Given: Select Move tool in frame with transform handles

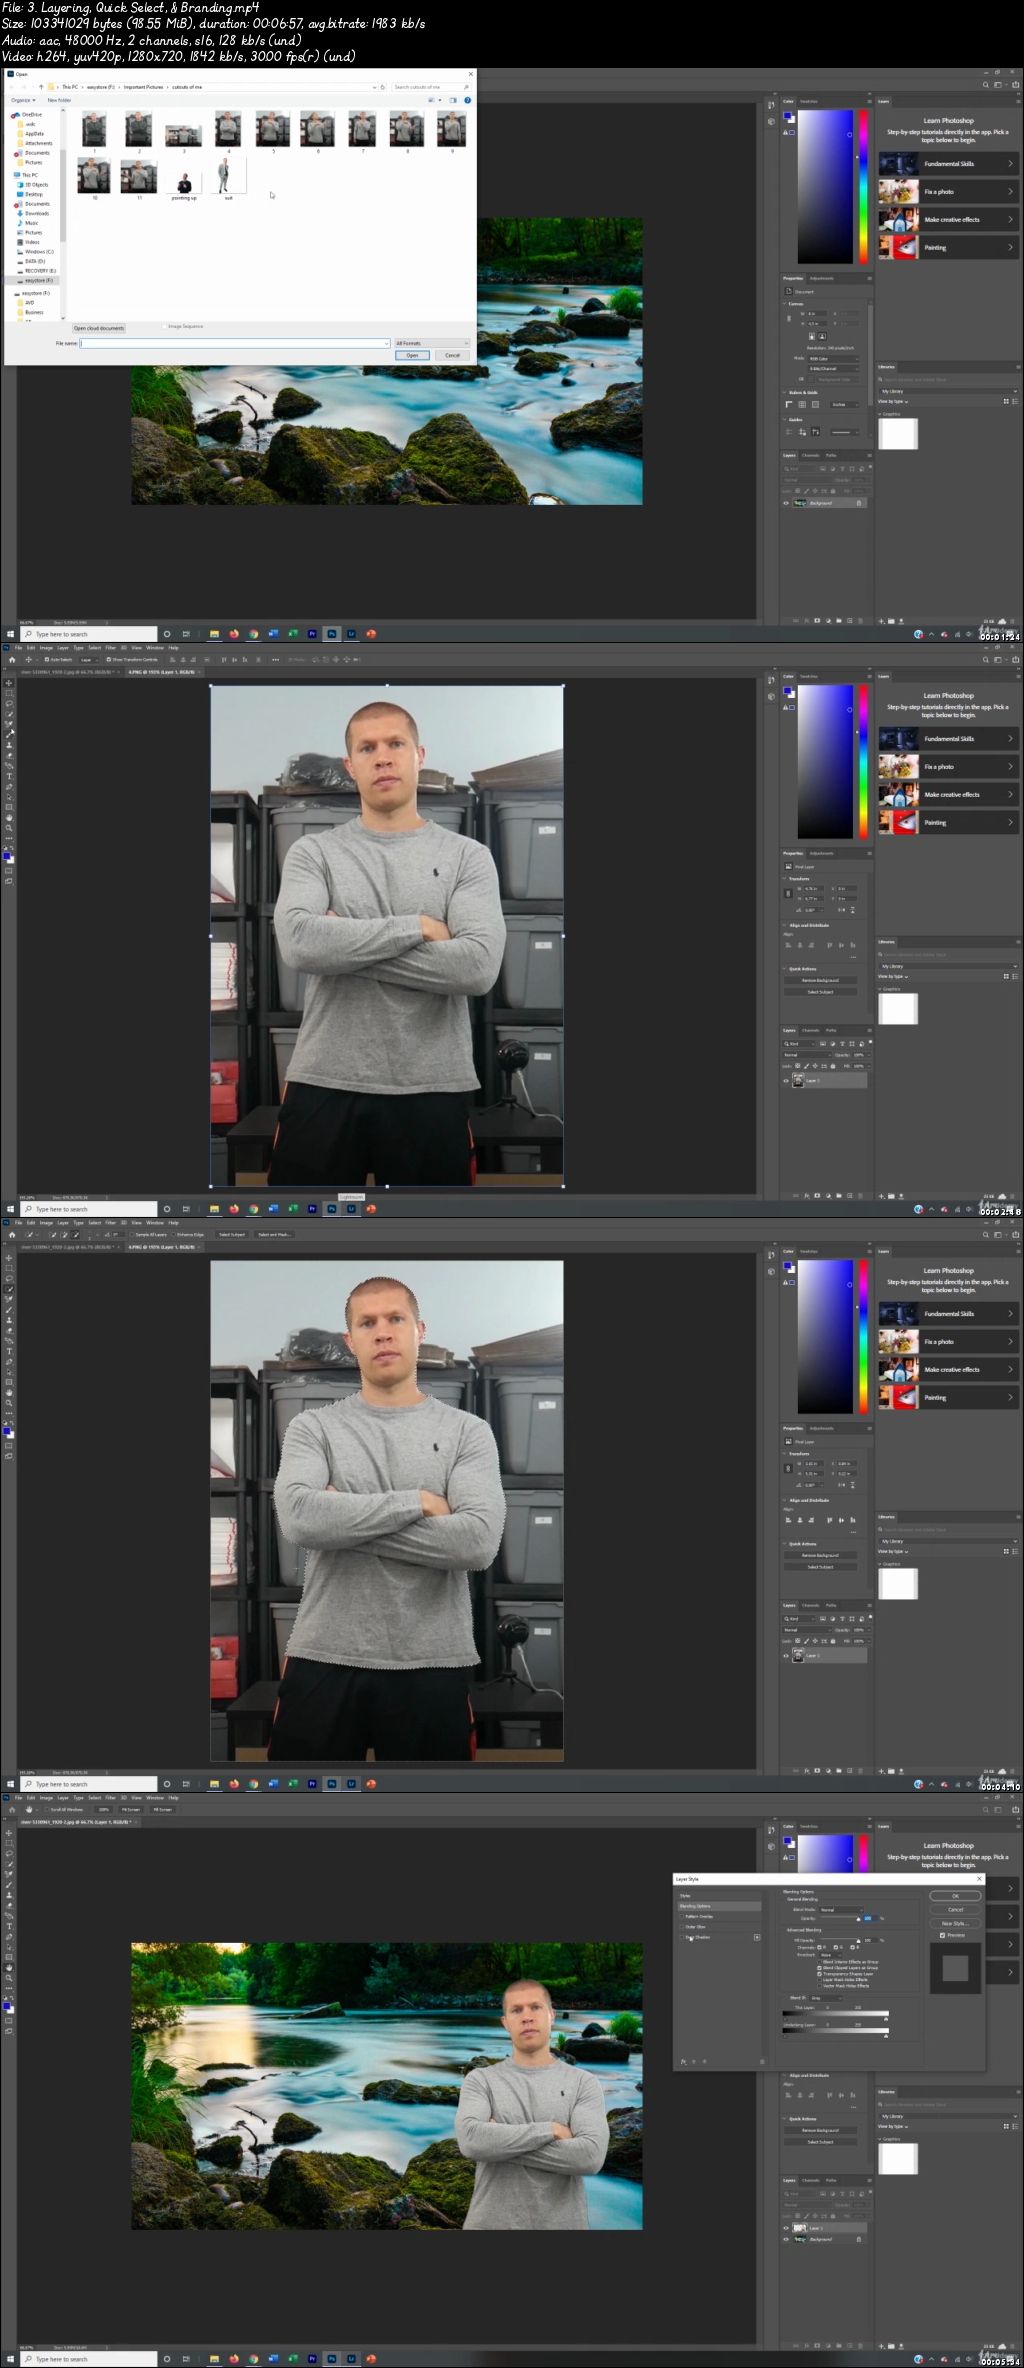Looking at the screenshot, I should 9,683.
